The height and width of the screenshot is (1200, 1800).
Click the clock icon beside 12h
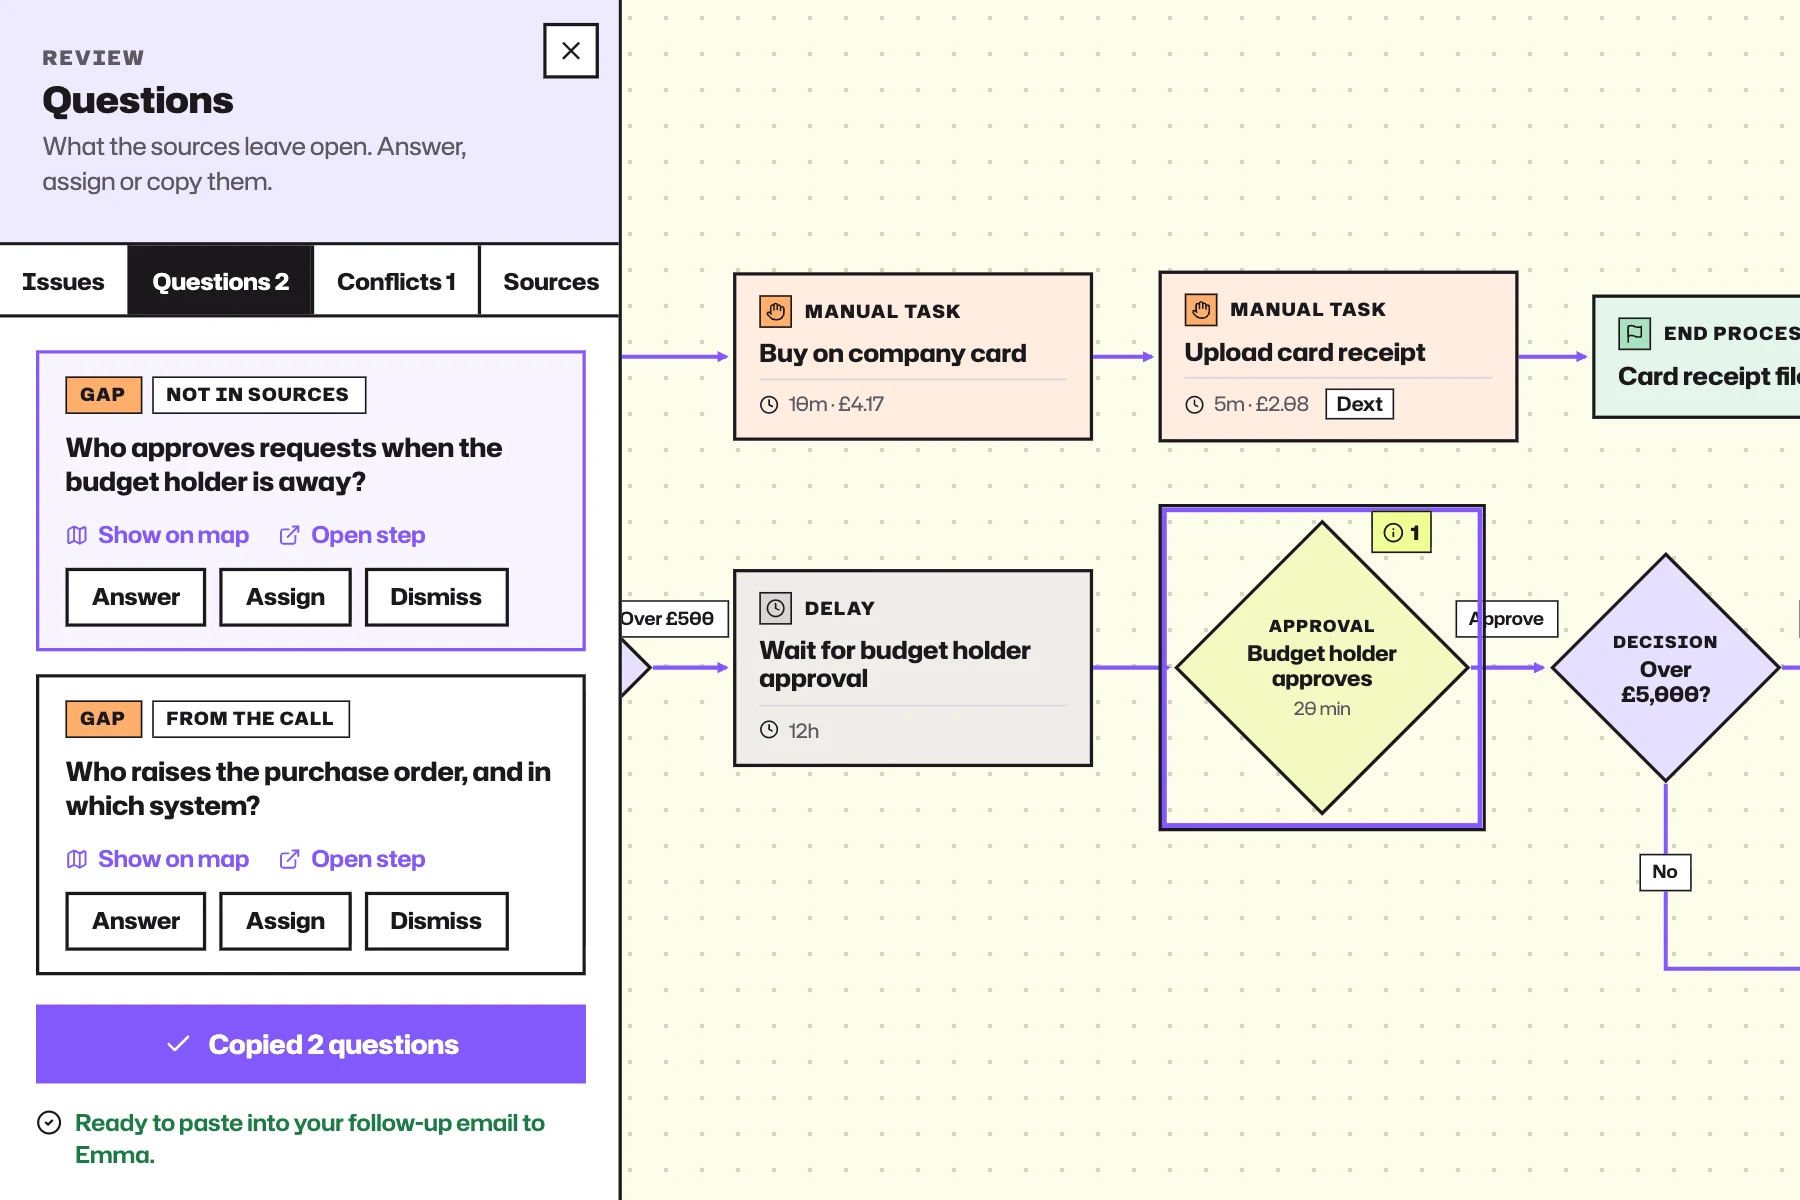click(x=769, y=730)
